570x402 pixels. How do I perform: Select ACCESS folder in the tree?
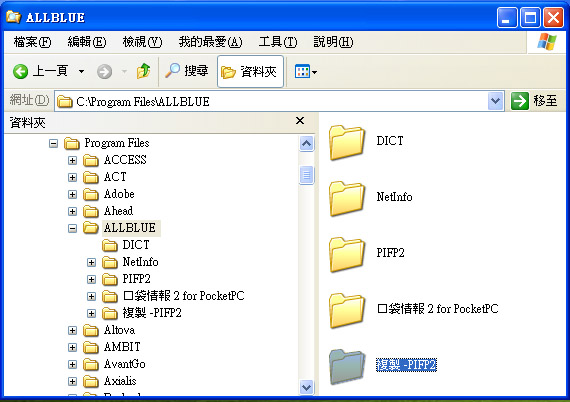pyautogui.click(x=125, y=160)
